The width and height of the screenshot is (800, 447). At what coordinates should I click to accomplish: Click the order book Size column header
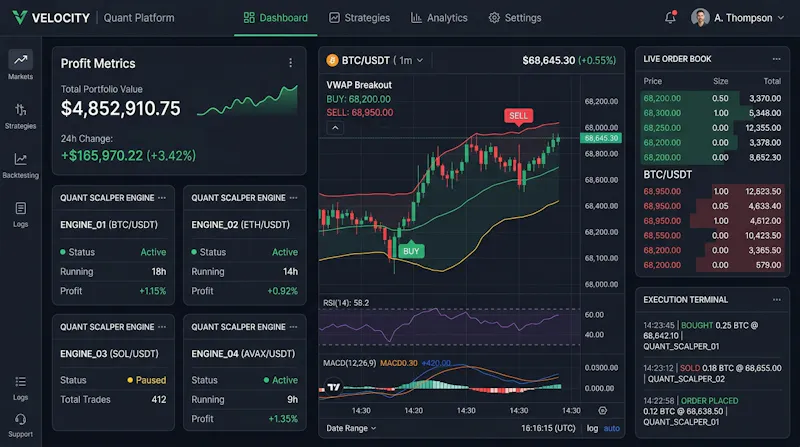pos(720,81)
